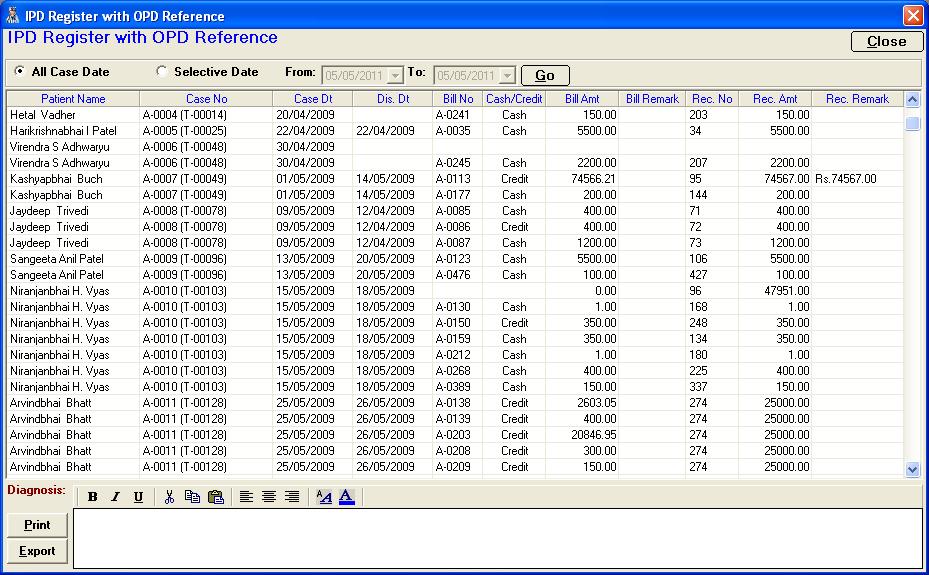This screenshot has width=929, height=575.
Task: Sort by Bill Amt column header
Action: pyautogui.click(x=584, y=99)
